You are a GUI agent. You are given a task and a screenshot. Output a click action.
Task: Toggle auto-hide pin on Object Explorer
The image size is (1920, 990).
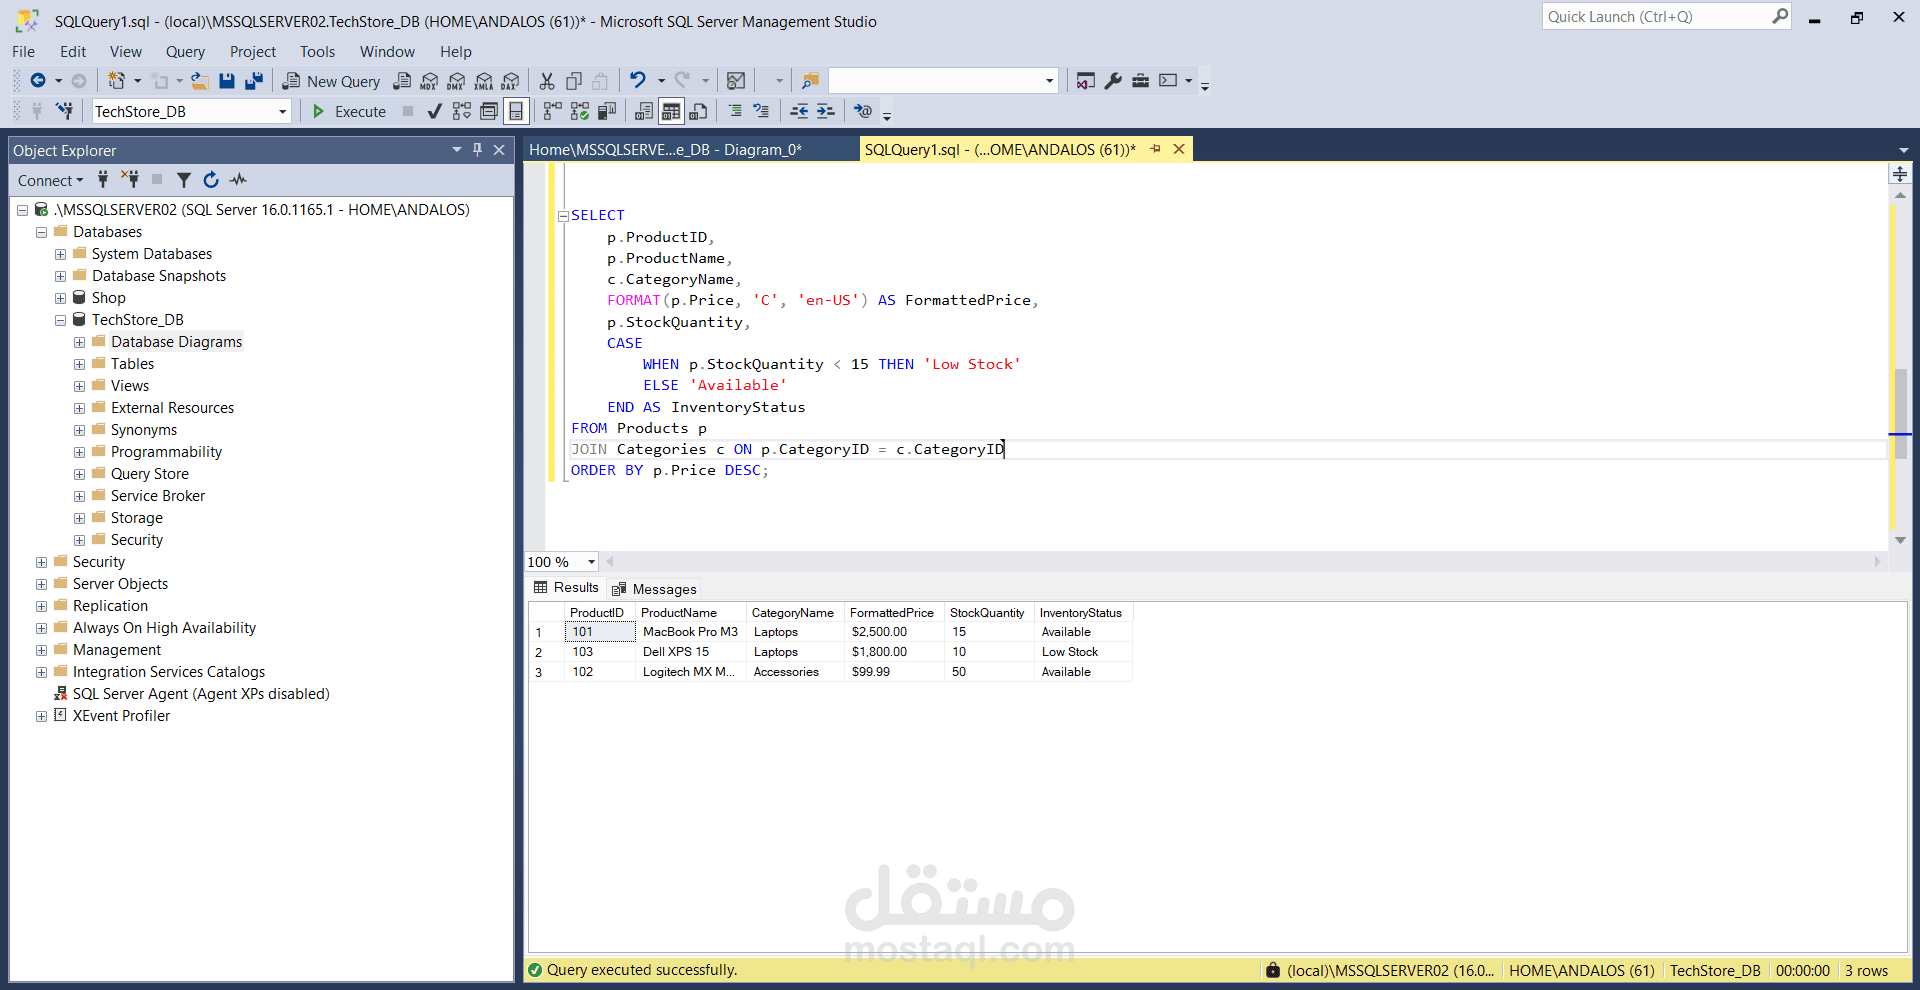477,150
